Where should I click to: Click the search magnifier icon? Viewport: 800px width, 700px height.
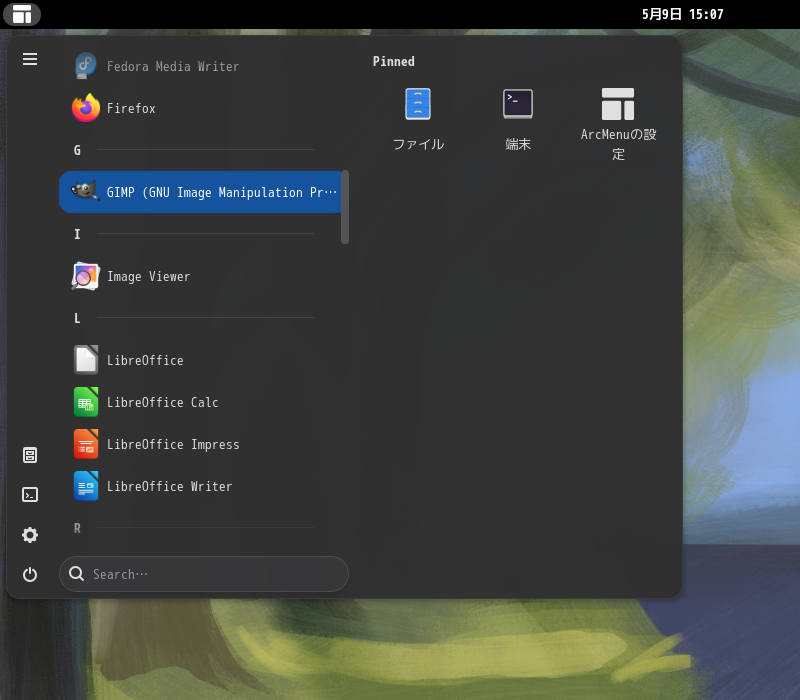click(77, 573)
